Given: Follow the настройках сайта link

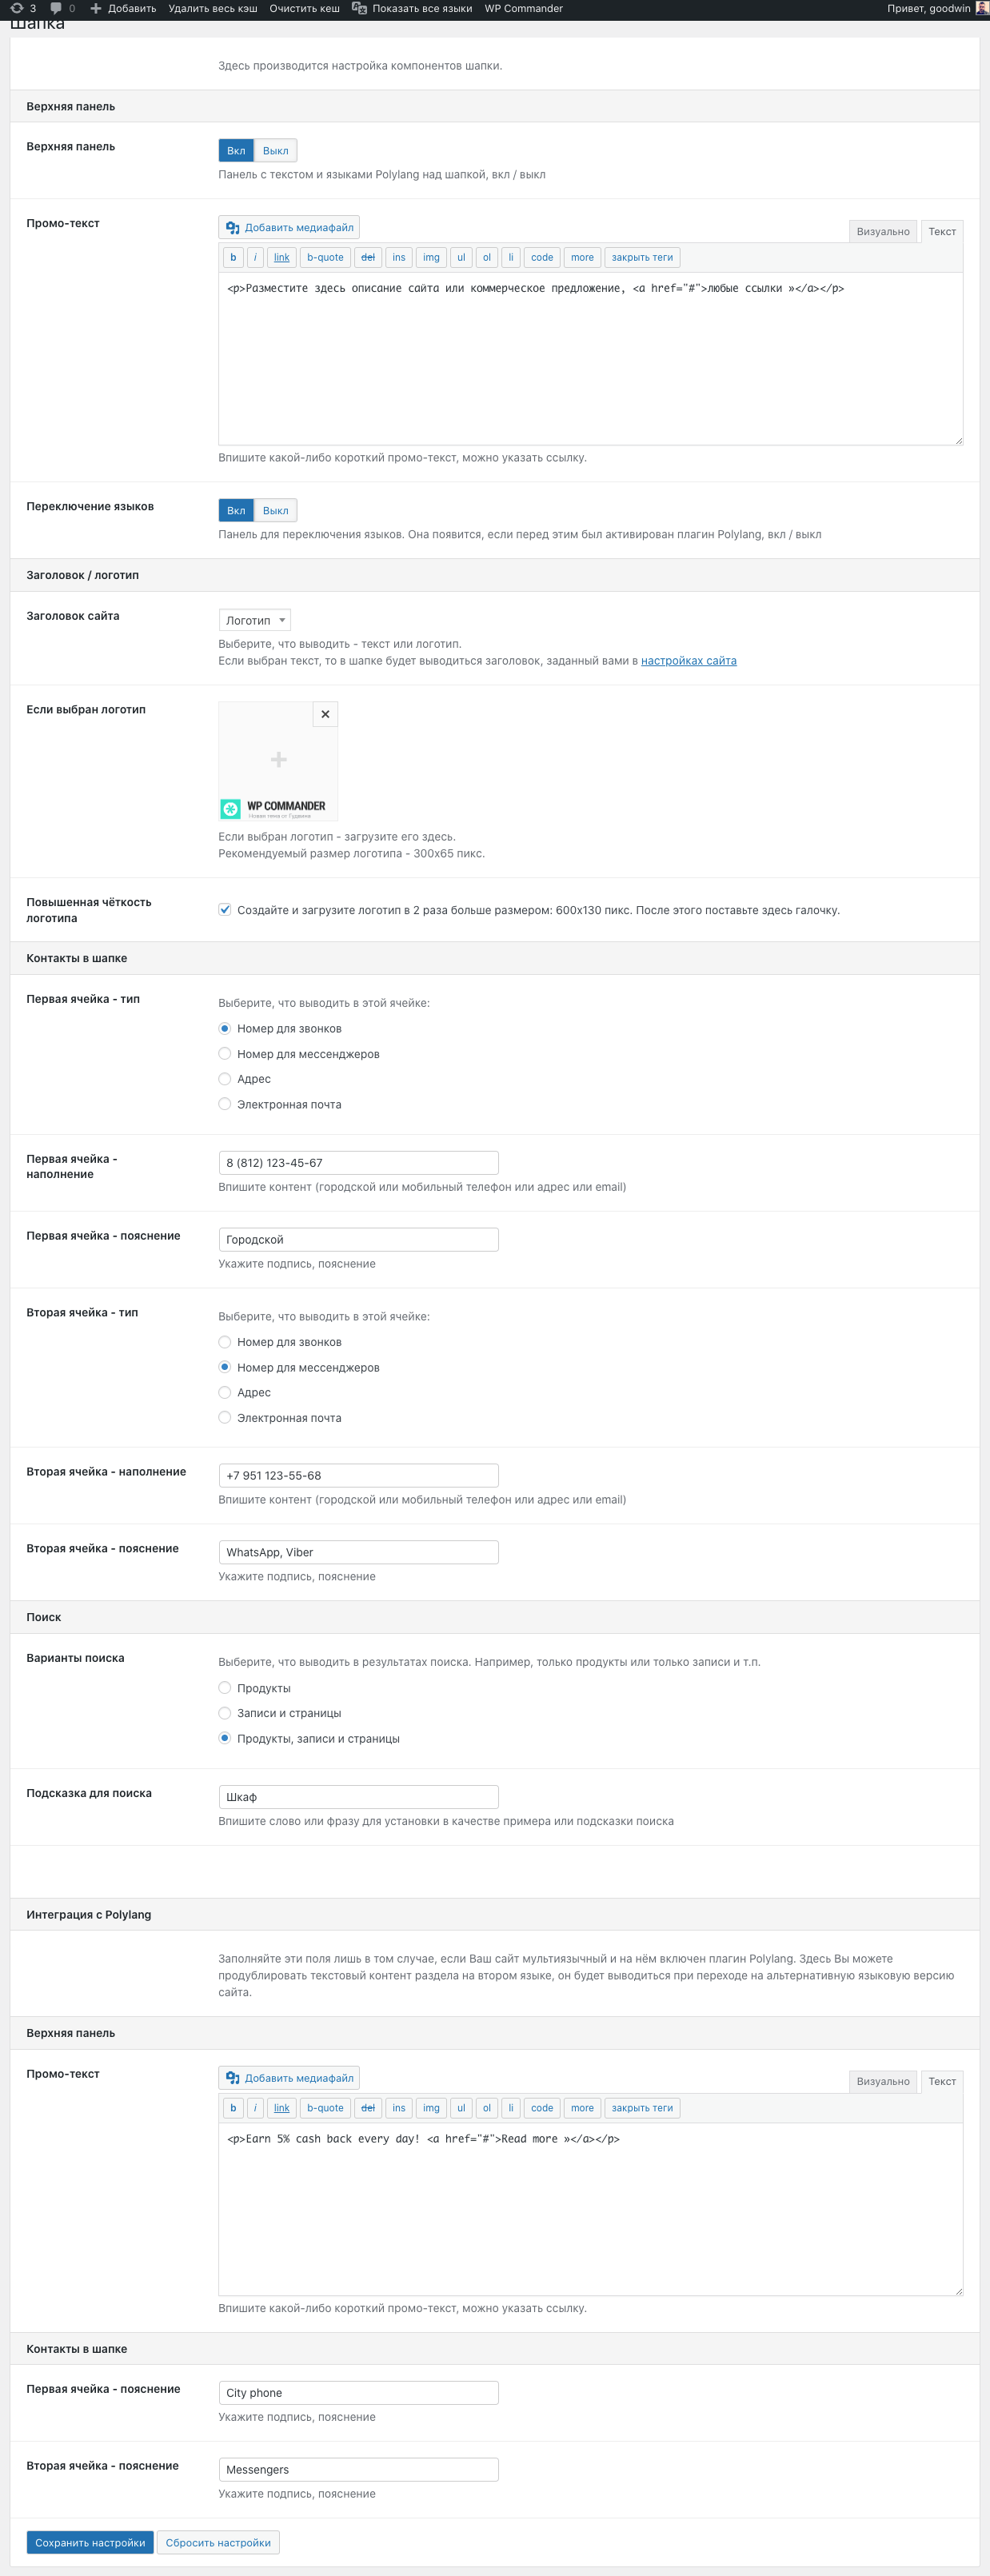Looking at the screenshot, I should point(688,661).
